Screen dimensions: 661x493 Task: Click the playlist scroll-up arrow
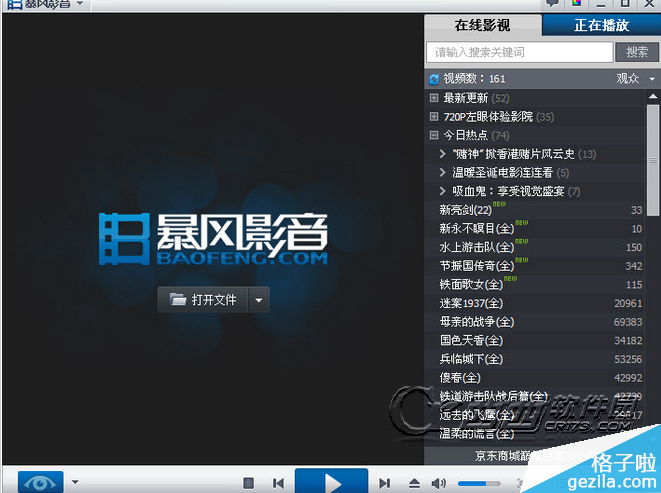[x=653, y=97]
